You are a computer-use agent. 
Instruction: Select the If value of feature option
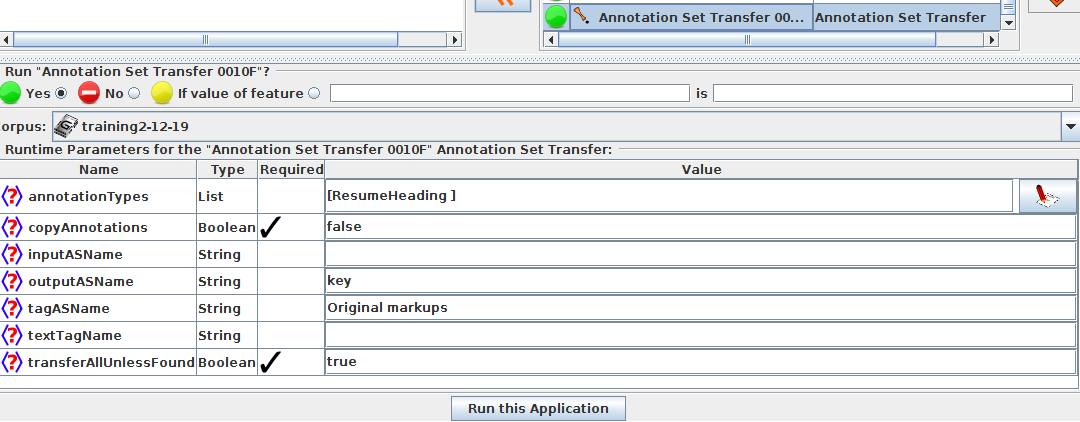click(314, 93)
